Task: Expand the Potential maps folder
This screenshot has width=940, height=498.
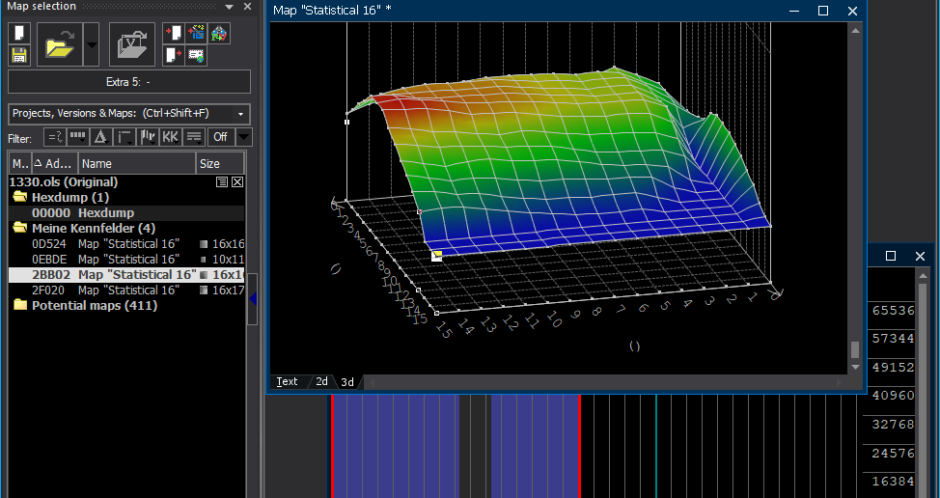Action: coord(19,306)
